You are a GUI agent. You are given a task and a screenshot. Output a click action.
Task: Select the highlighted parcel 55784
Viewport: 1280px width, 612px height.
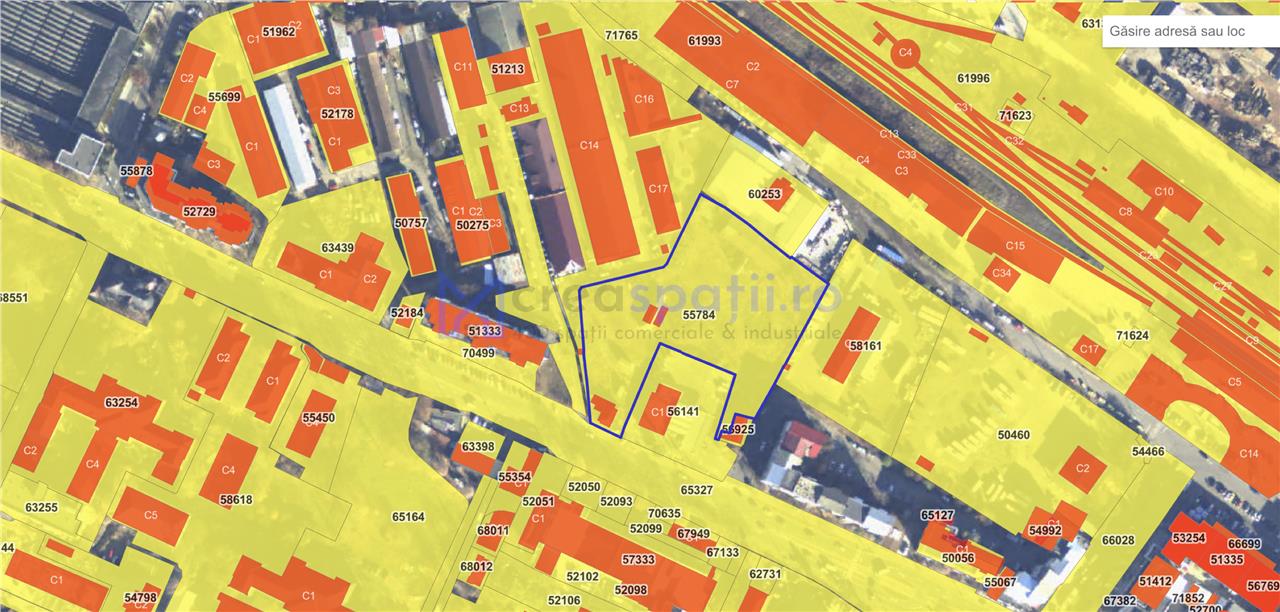tap(700, 314)
